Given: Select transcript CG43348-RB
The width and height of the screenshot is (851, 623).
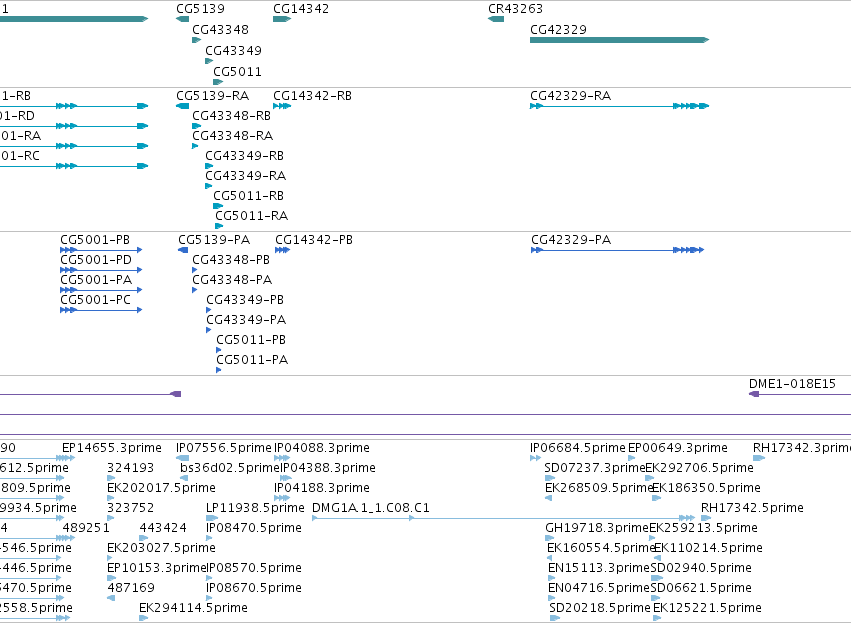Looking at the screenshot, I should pyautogui.click(x=231, y=116).
